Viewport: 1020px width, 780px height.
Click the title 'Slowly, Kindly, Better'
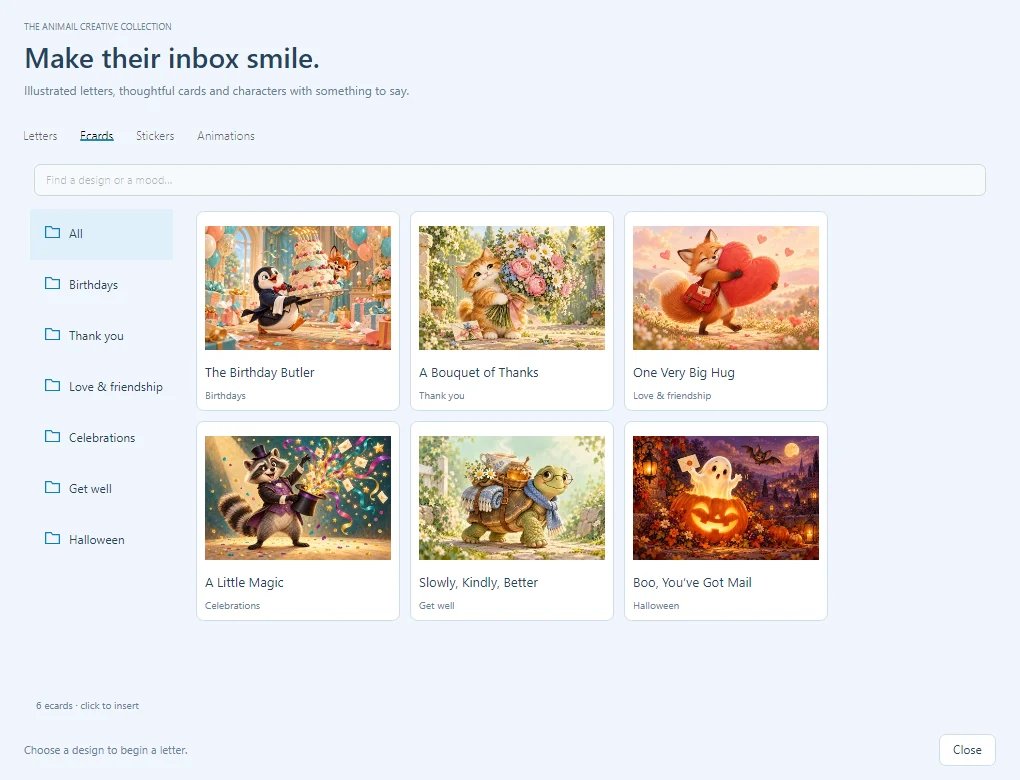[x=478, y=583]
